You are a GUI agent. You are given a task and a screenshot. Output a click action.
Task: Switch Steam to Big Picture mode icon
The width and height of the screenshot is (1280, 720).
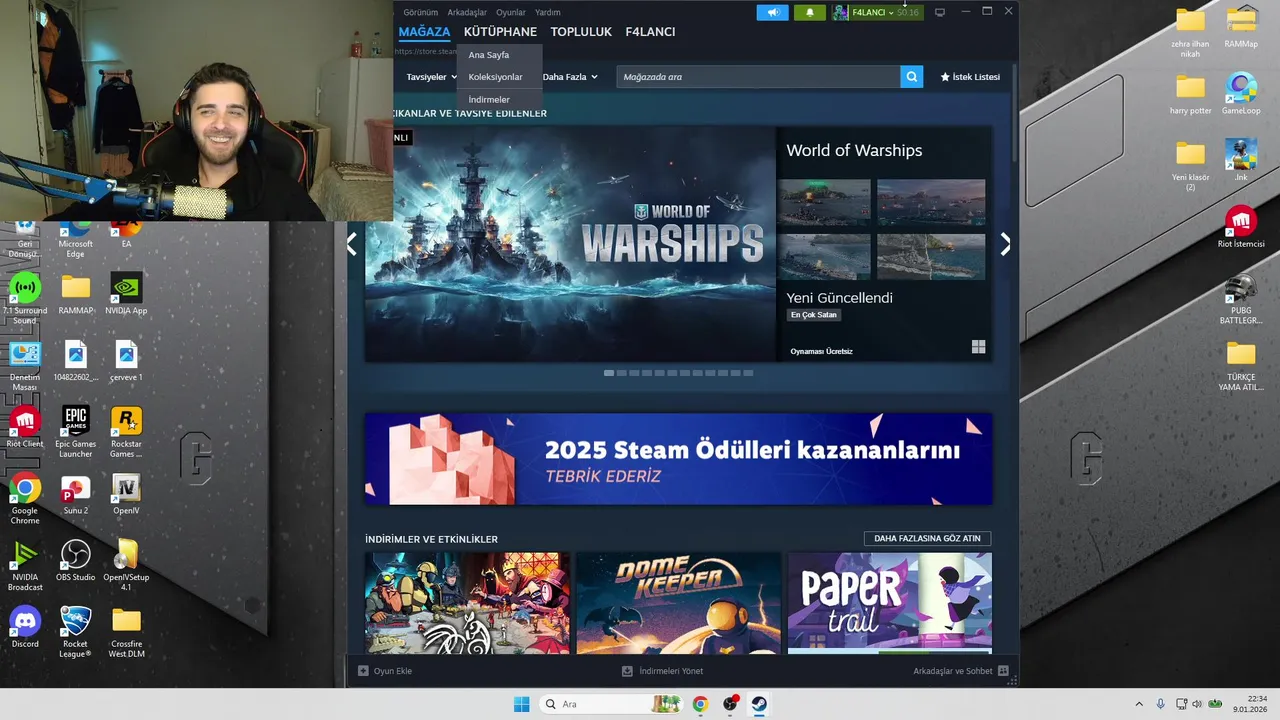pos(940,12)
